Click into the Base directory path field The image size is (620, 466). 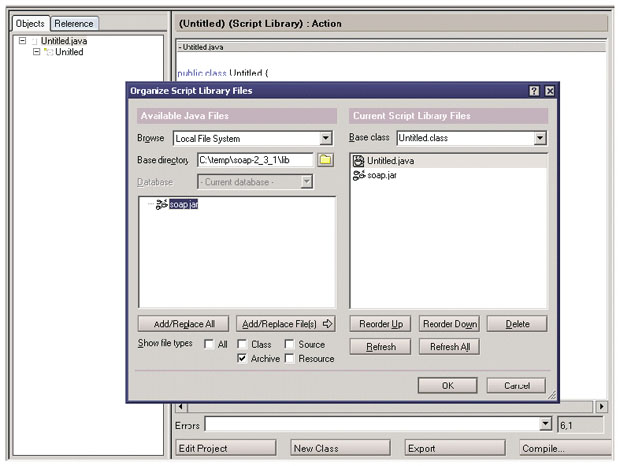[x=255, y=160]
